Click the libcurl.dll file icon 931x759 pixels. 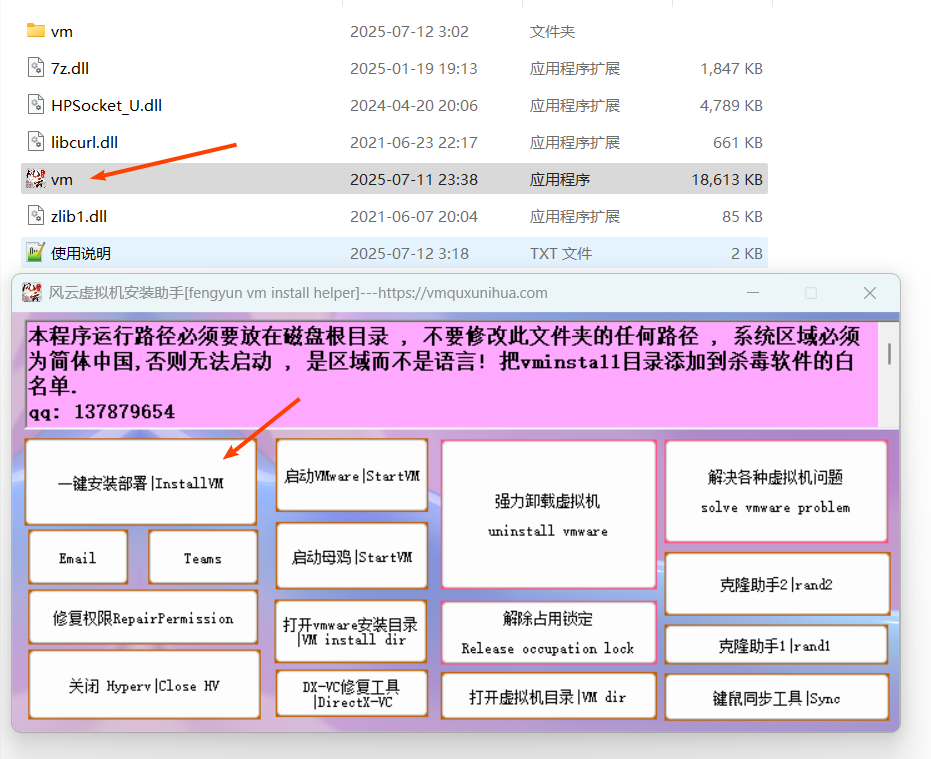tap(35, 142)
